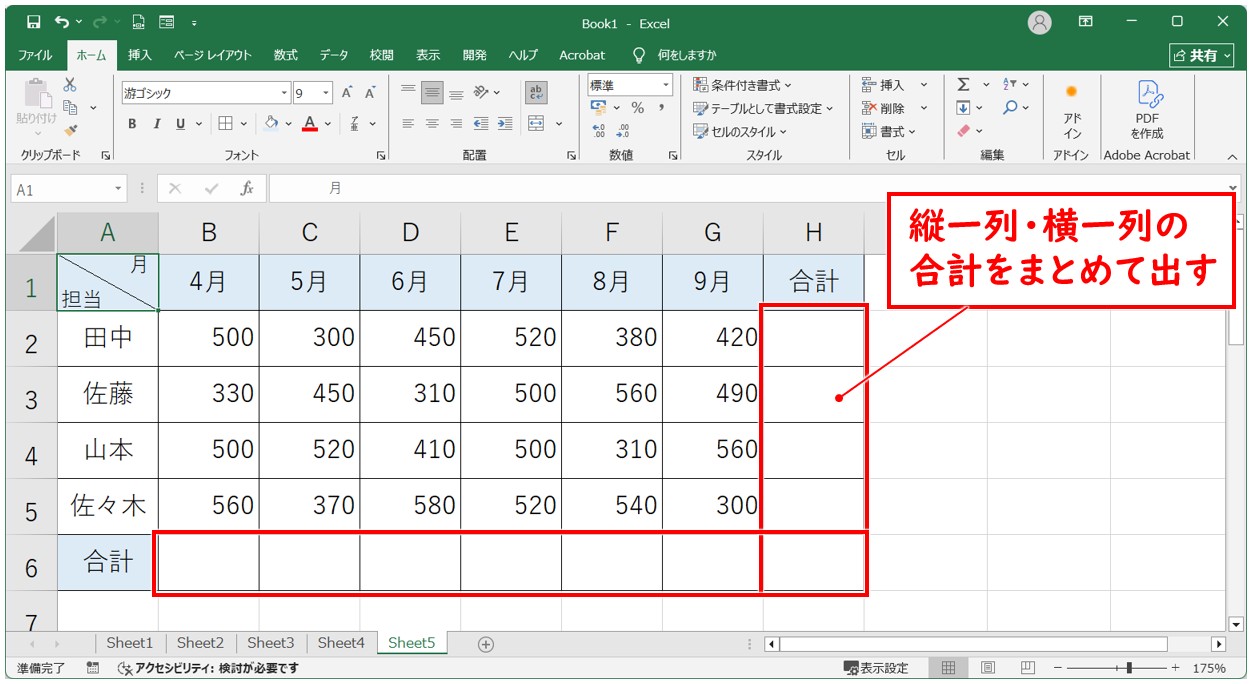
Task: Open the Font Color dropdown arrow
Action: 330,124
